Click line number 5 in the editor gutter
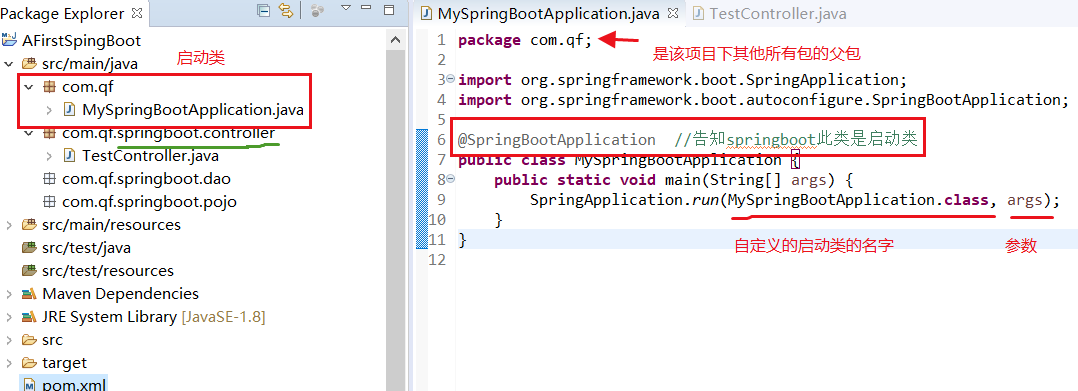The width and height of the screenshot is (1078, 391). pos(441,120)
